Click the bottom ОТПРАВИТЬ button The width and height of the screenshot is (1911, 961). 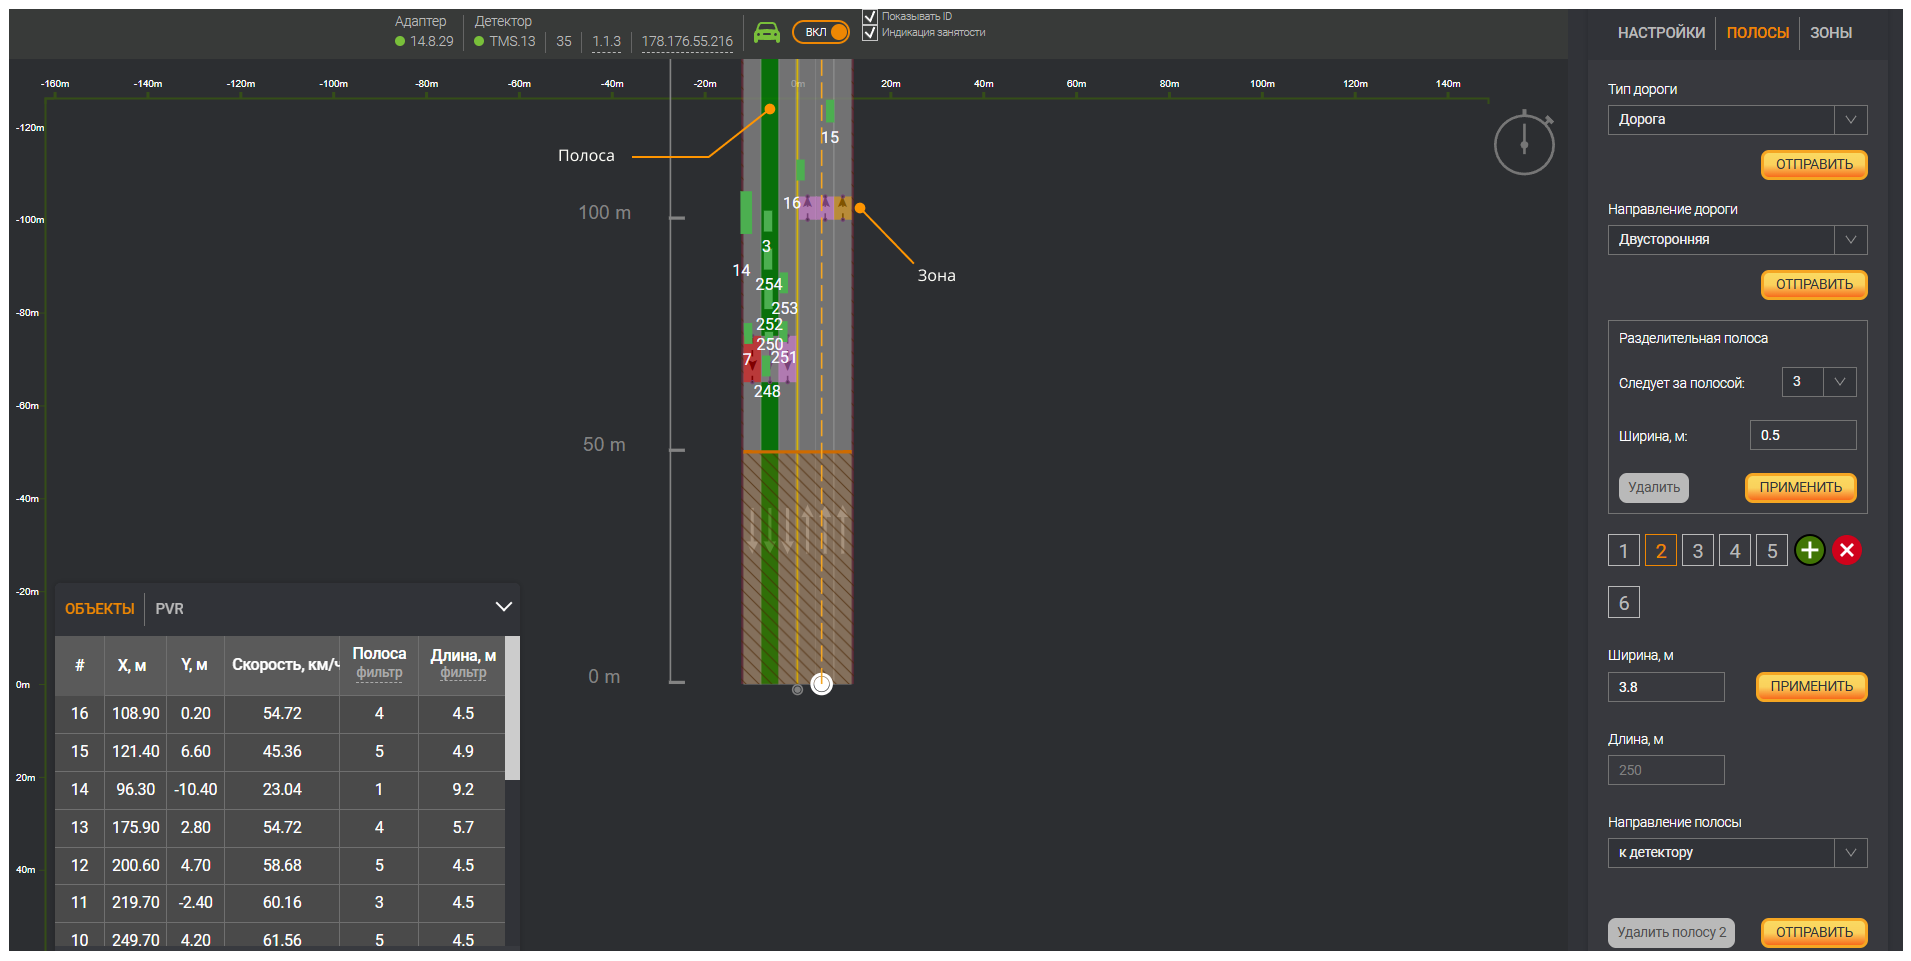(x=1814, y=933)
